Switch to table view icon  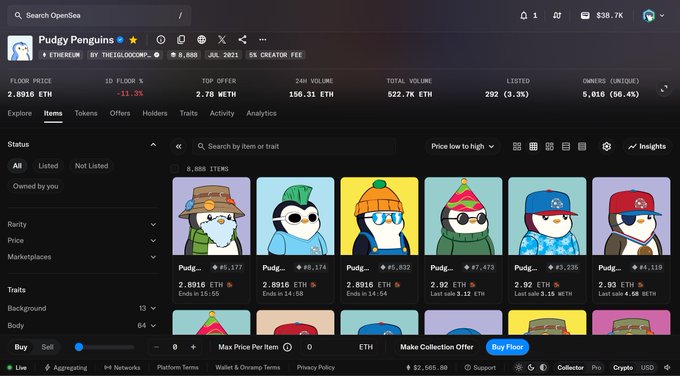click(582, 147)
